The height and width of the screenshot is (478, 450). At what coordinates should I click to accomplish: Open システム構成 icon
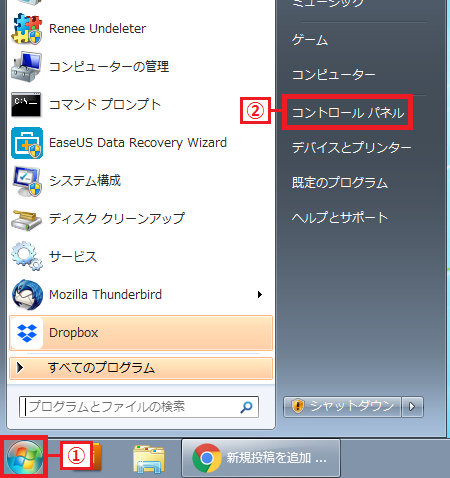[x=27, y=181]
